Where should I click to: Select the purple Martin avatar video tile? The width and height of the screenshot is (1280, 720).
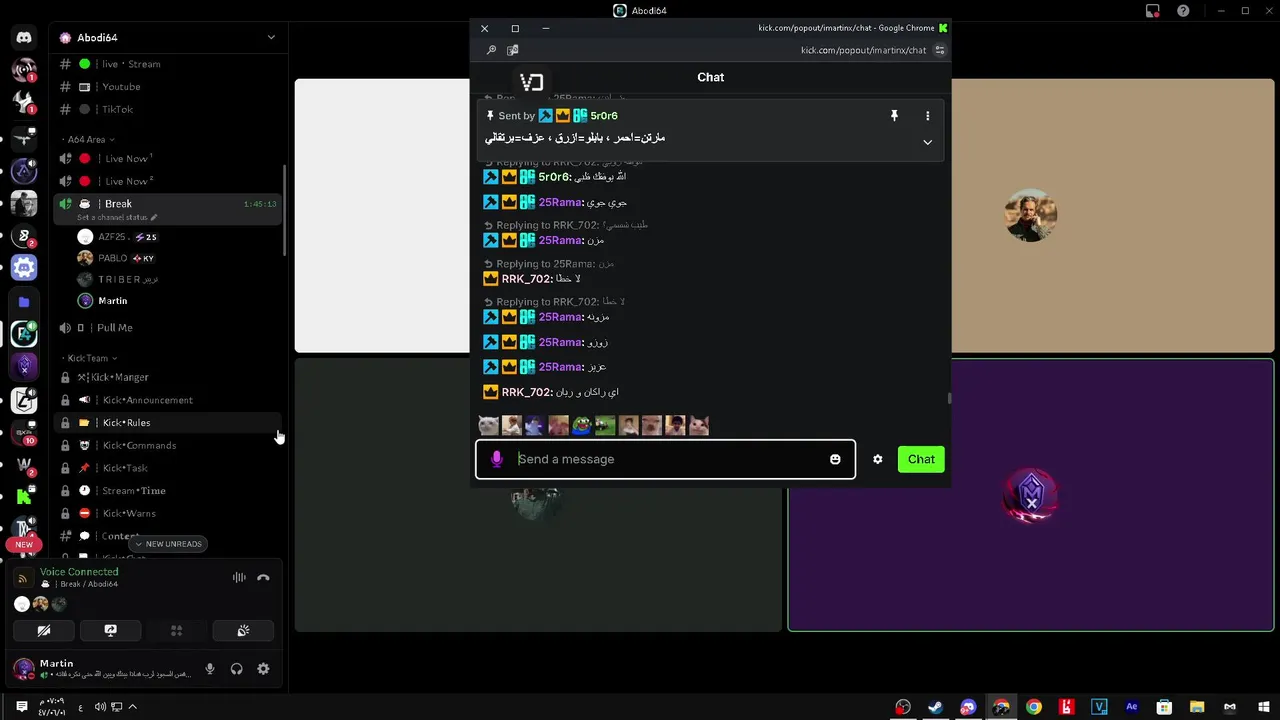click(x=1031, y=495)
